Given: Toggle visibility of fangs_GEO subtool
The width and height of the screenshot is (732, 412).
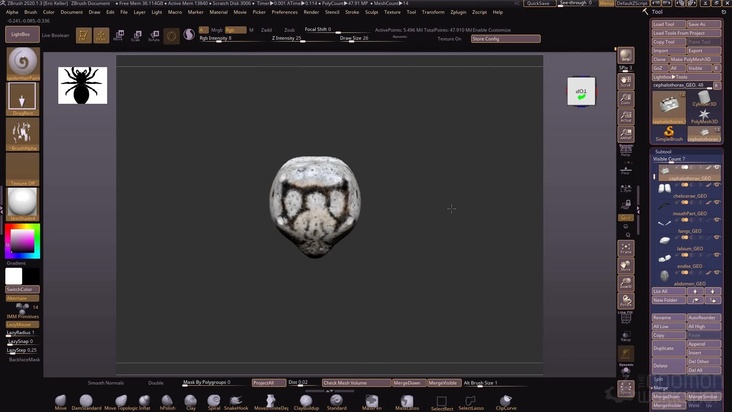Looking at the screenshot, I should click(717, 220).
